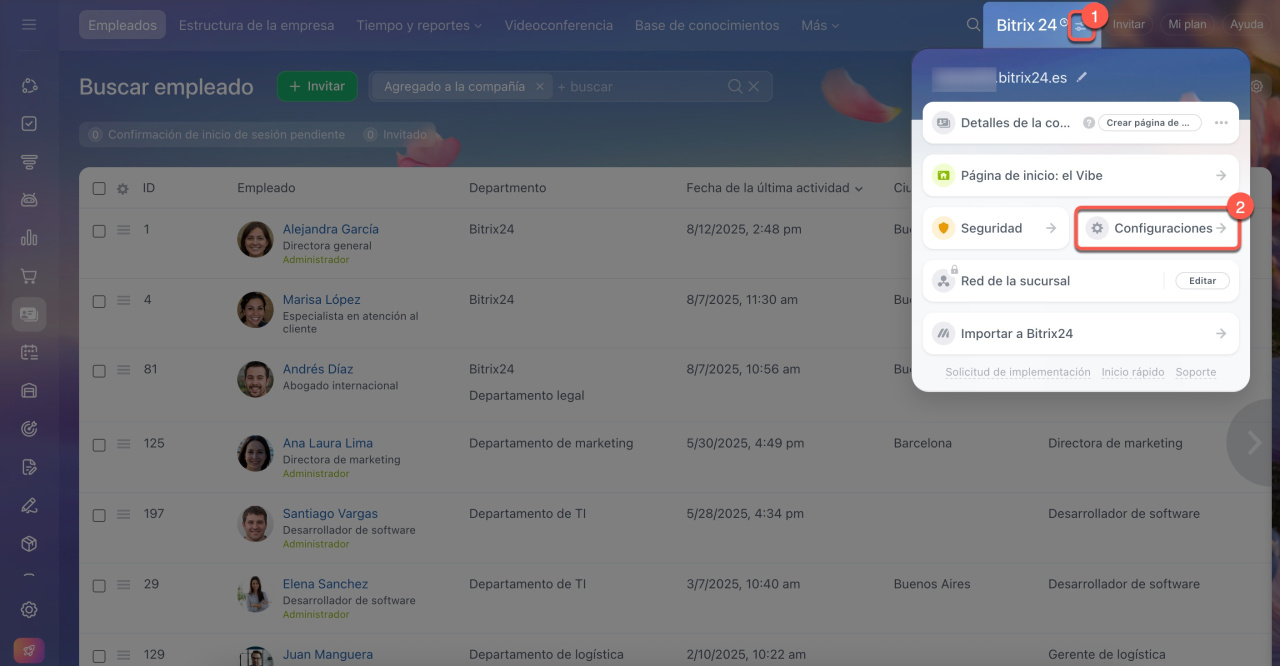
Task: Check the box for Andrés Díaz row
Action: click(99, 370)
